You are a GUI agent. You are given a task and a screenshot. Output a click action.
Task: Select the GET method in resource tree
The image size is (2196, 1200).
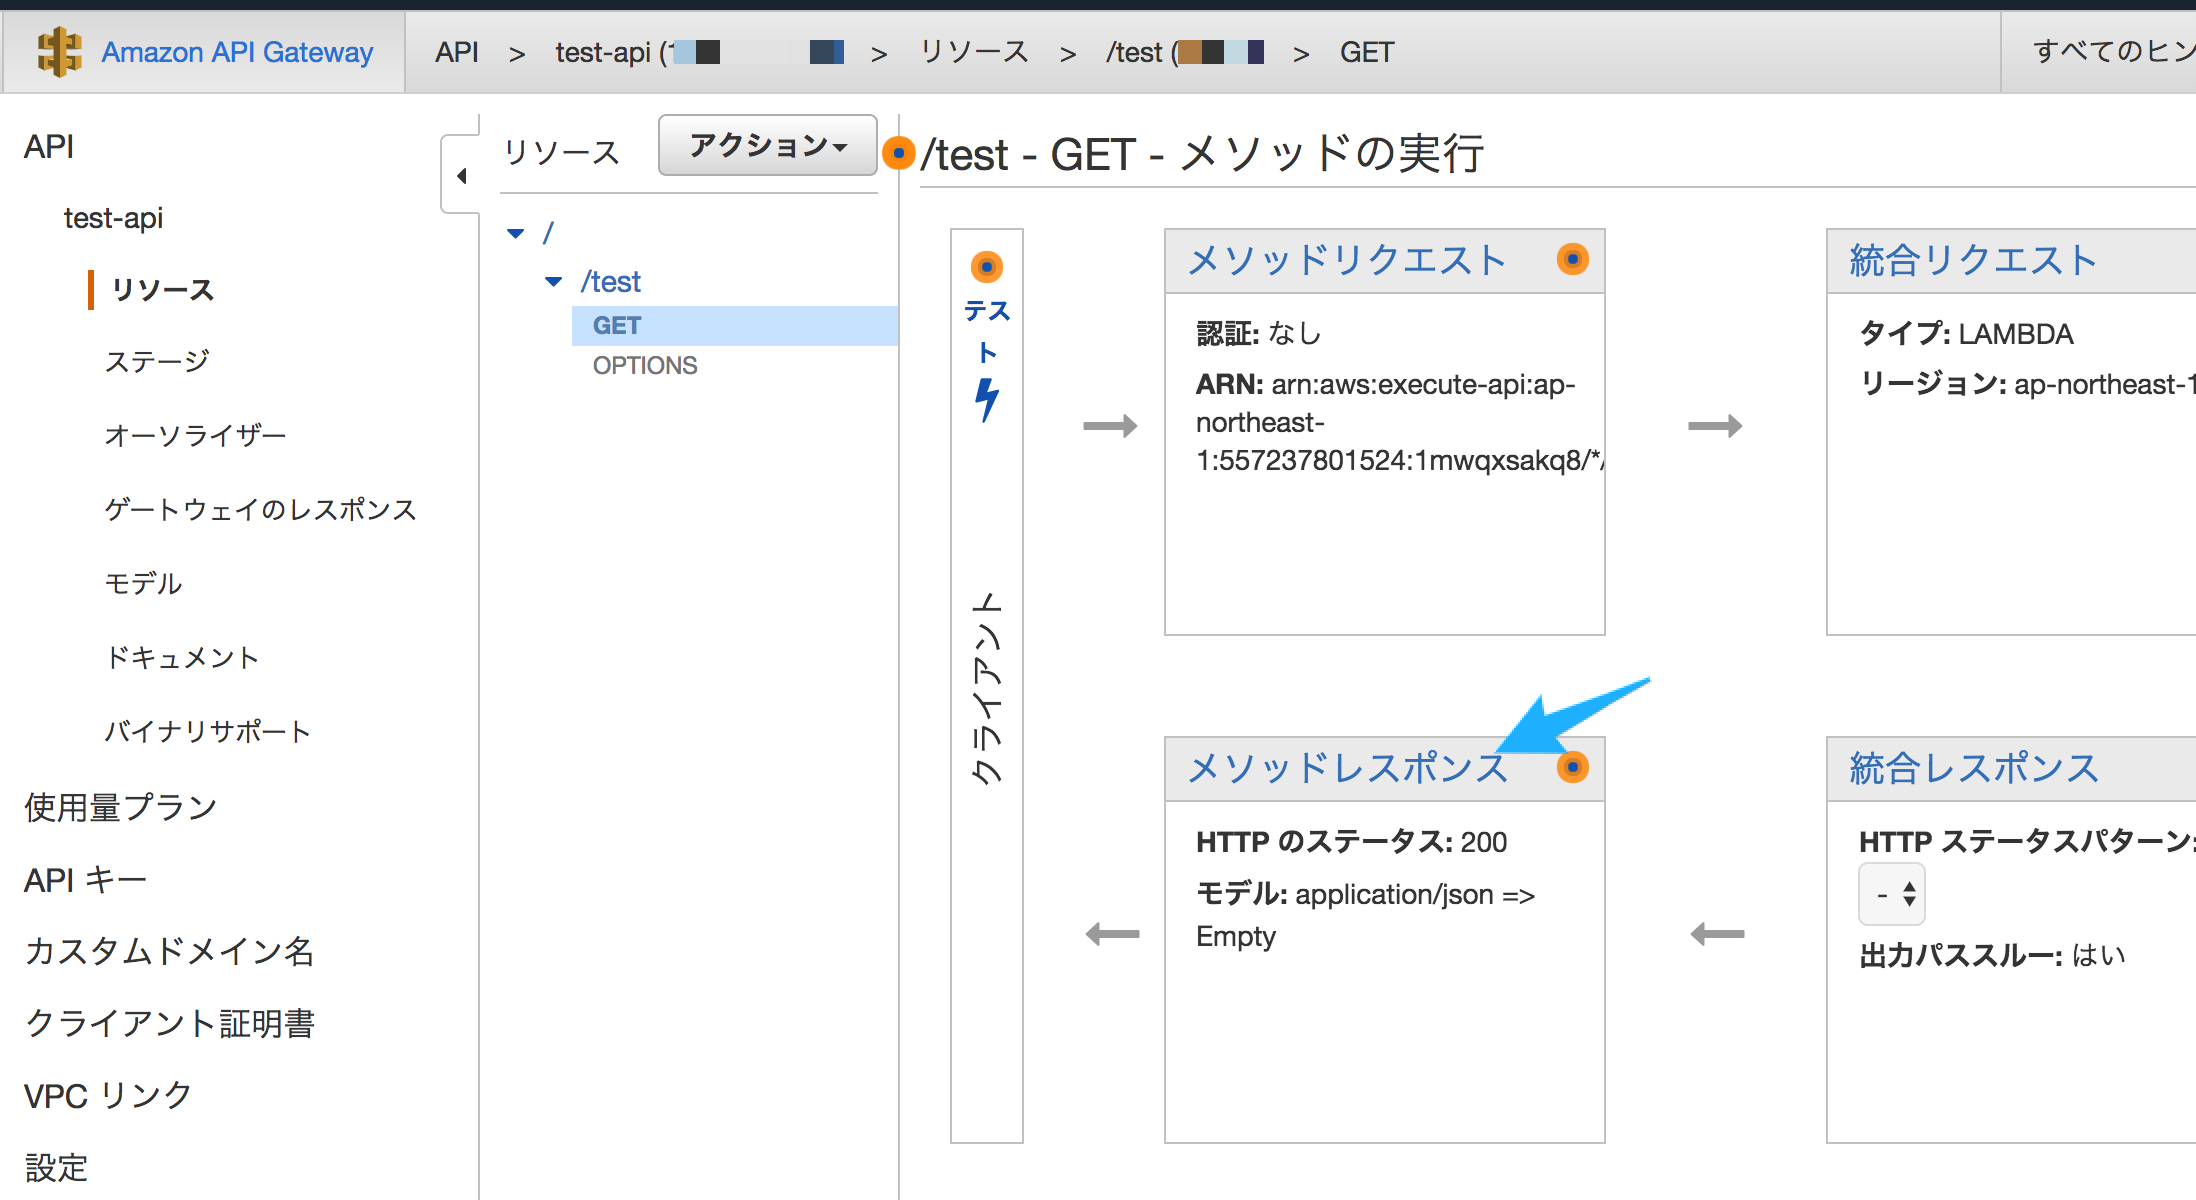[617, 326]
